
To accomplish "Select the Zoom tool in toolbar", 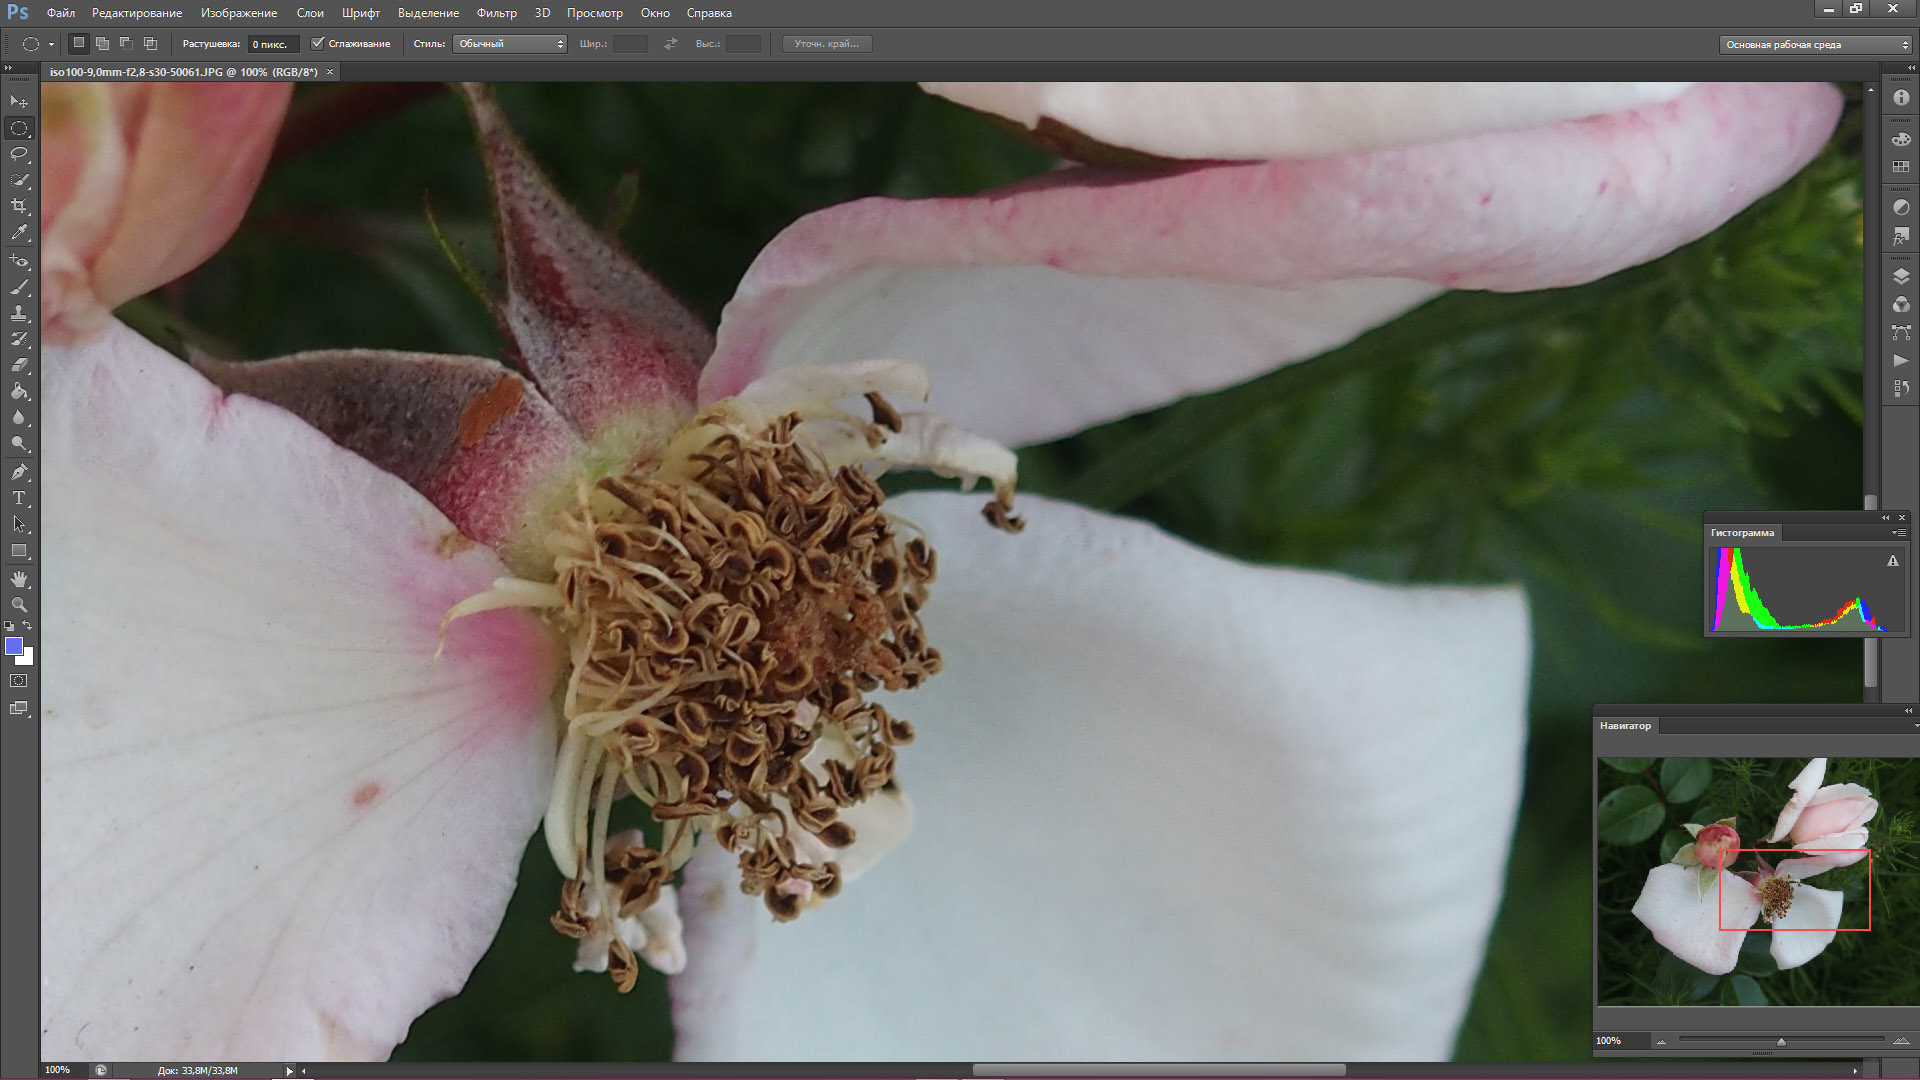I will (19, 605).
